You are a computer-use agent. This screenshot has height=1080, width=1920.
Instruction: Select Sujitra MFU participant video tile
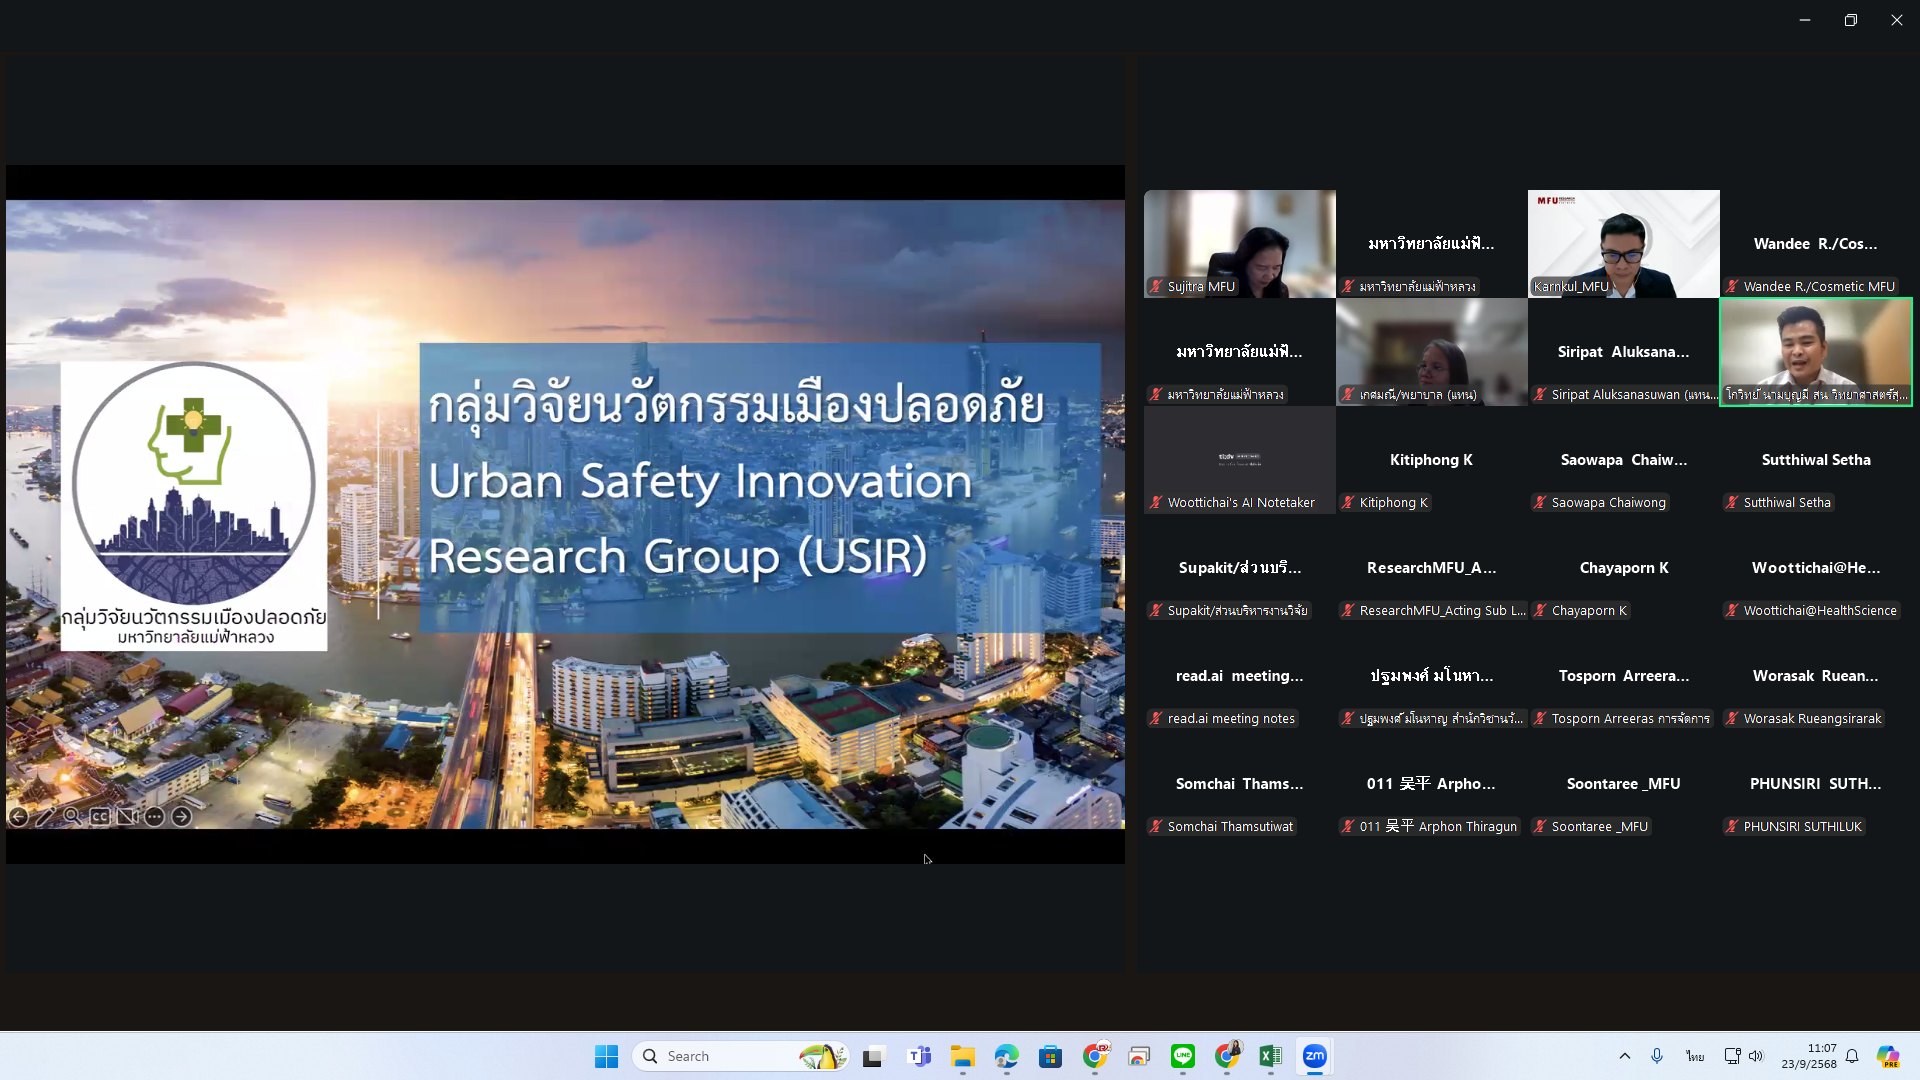[1239, 243]
